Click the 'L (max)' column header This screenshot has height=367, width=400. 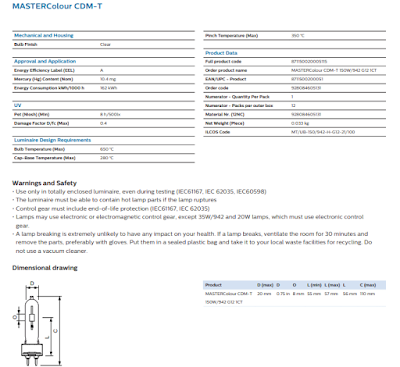pyautogui.click(x=332, y=285)
